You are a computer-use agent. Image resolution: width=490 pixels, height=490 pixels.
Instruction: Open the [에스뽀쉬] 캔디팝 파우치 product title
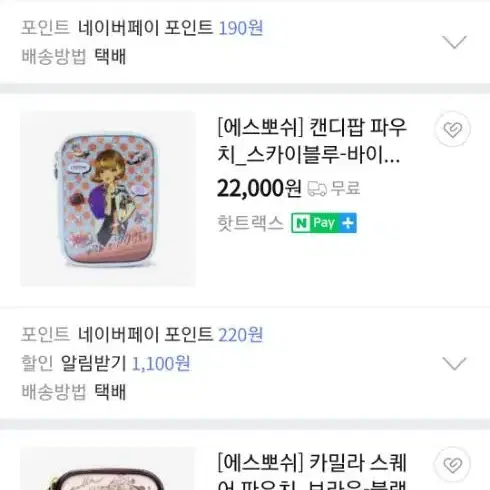tap(312, 141)
